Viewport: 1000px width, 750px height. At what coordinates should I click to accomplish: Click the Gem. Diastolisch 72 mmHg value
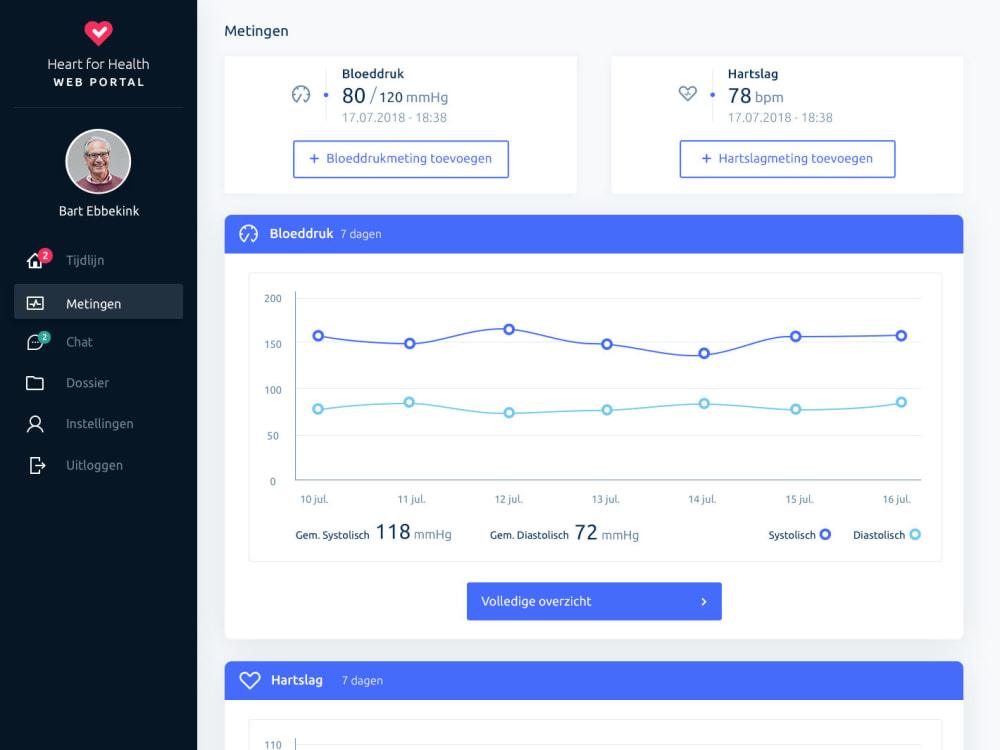click(x=607, y=533)
